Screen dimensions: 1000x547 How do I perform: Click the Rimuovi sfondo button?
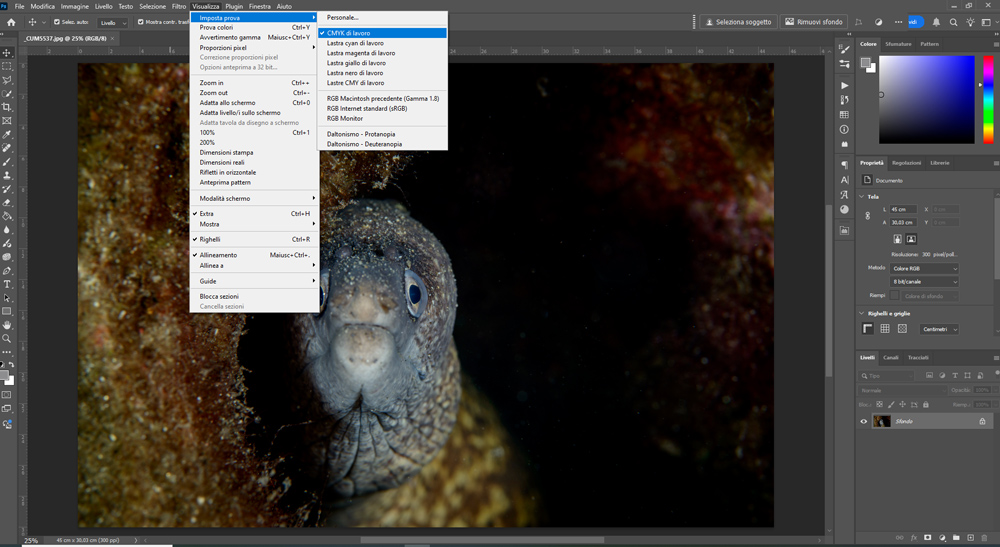[814, 22]
